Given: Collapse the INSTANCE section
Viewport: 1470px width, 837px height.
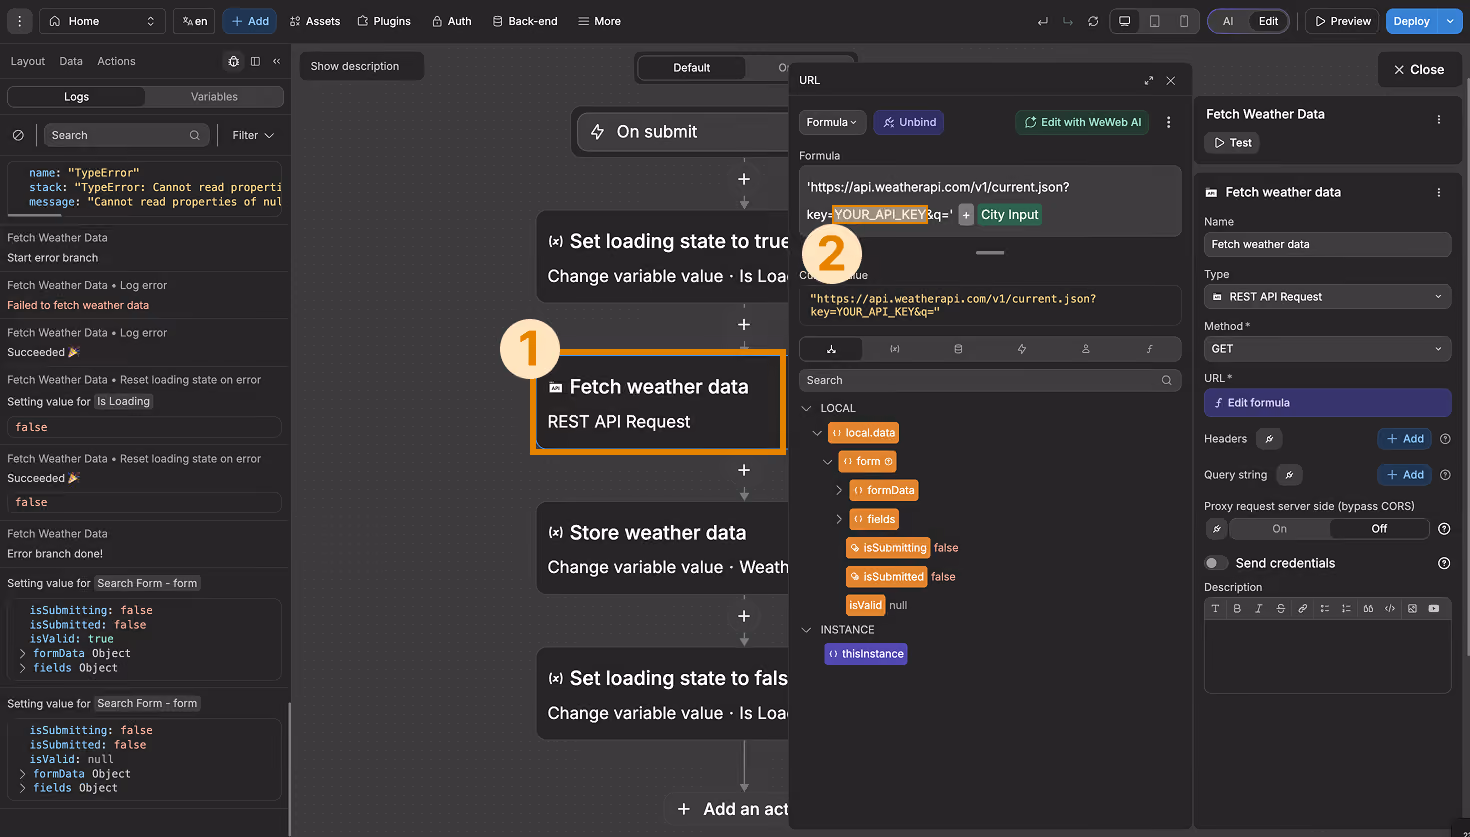Looking at the screenshot, I should pos(807,630).
